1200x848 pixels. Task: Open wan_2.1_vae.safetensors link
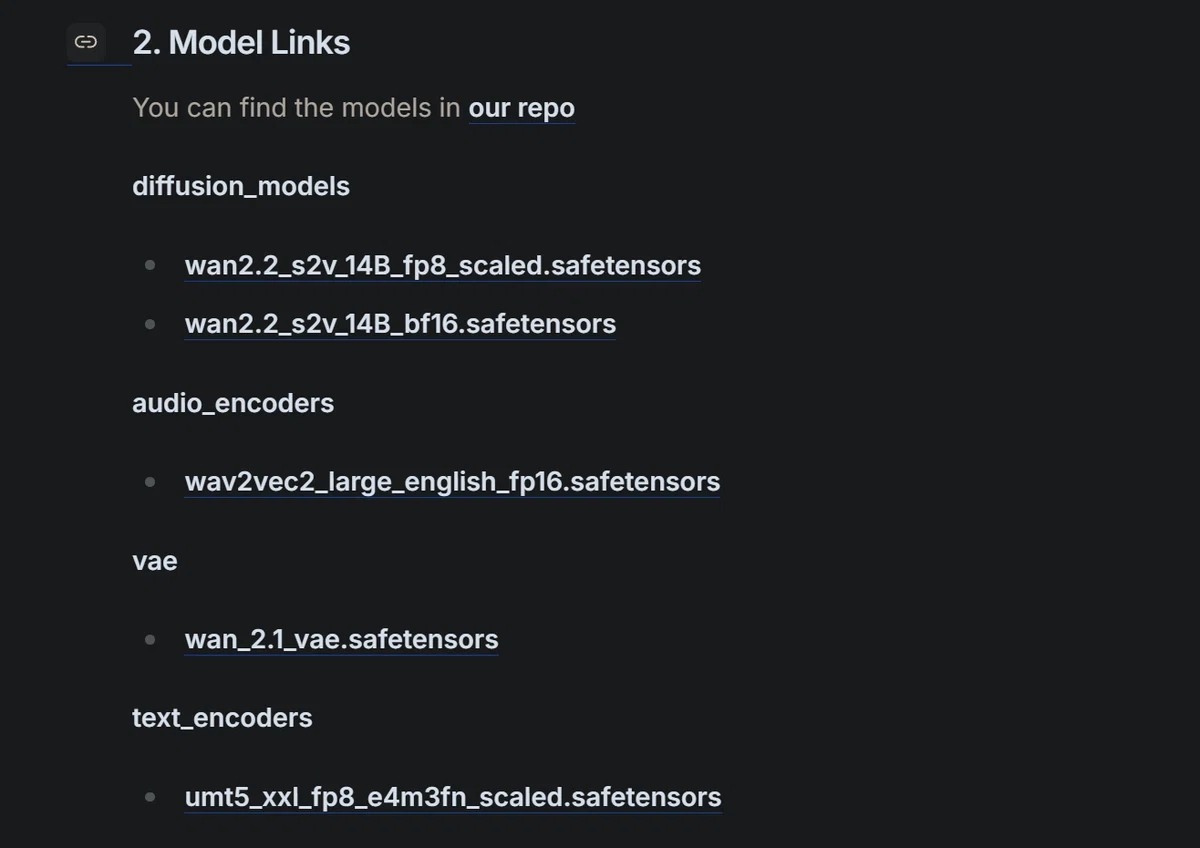coord(341,639)
